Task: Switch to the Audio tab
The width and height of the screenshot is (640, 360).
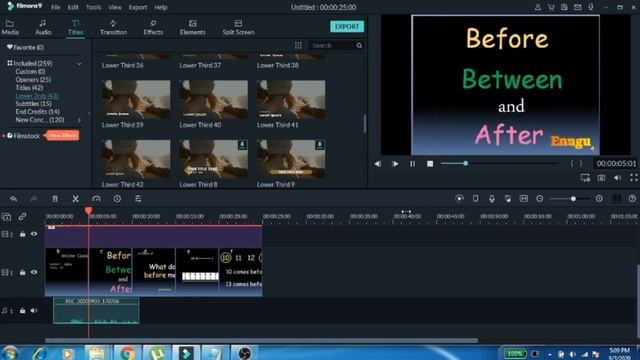Action: click(43, 27)
